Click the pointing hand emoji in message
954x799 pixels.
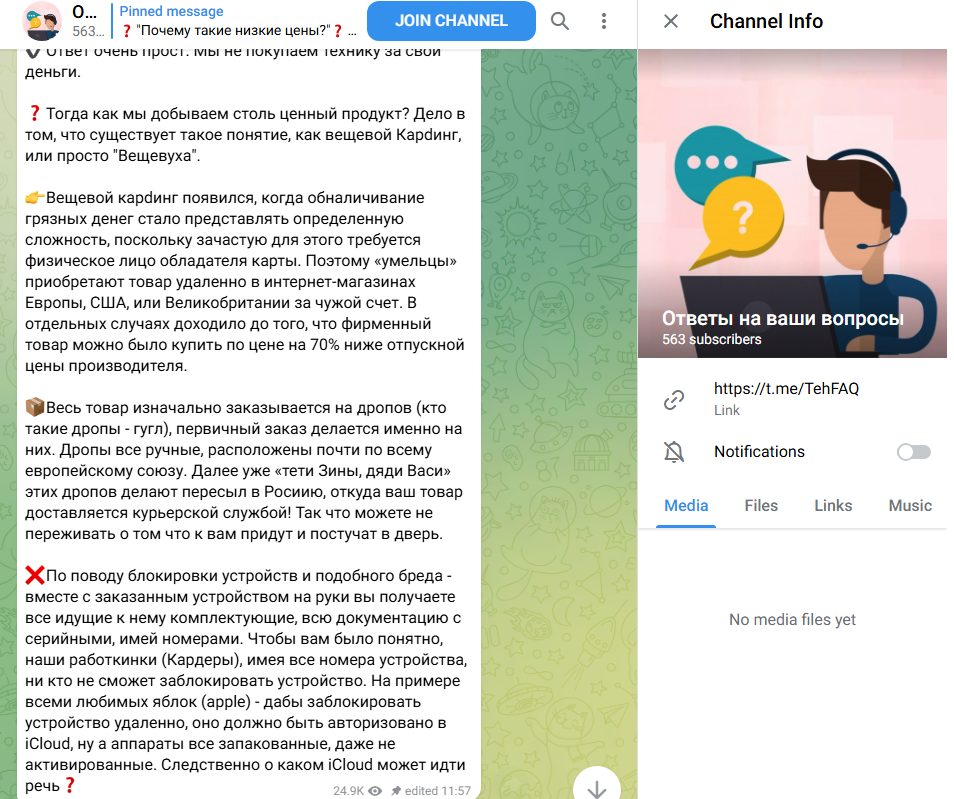point(35,197)
